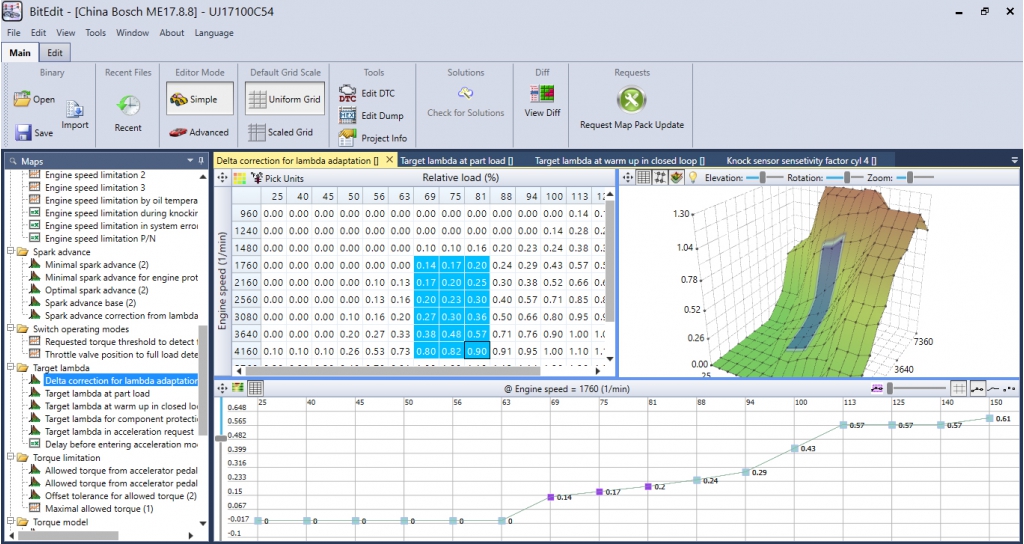Select Uniform Grid scale
Viewport: 1024px width, 544px height.
pos(285,99)
